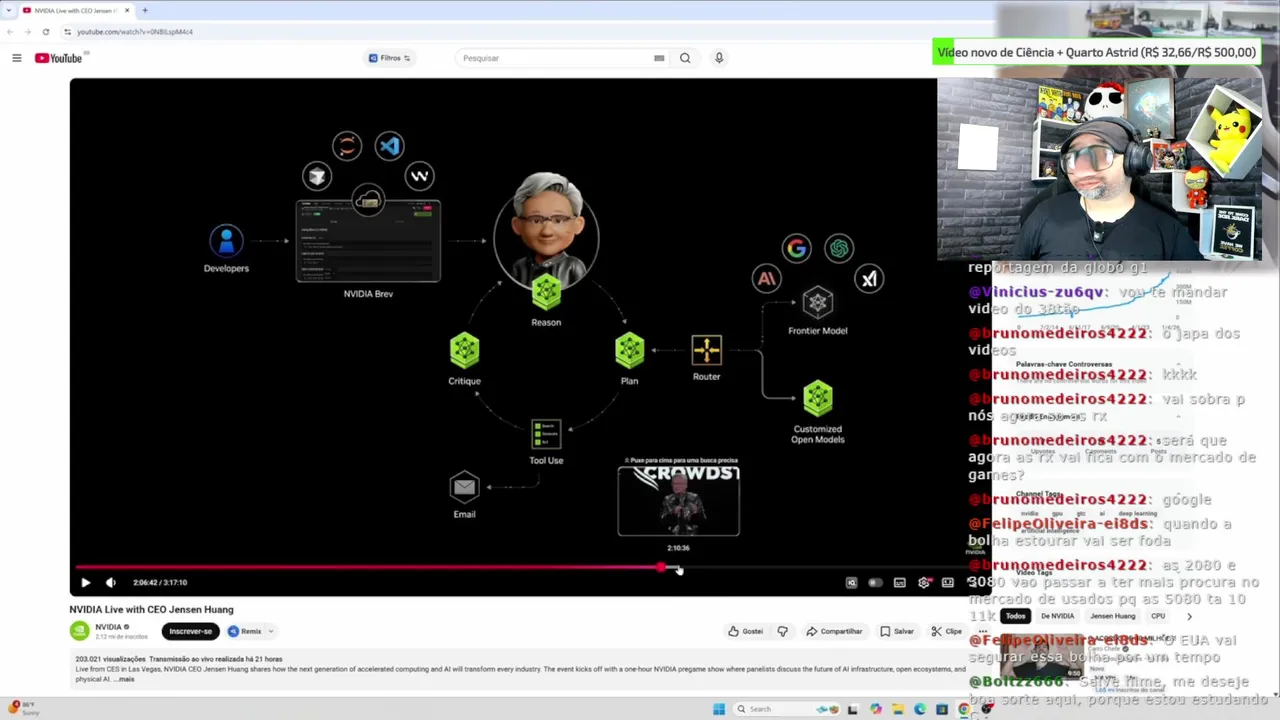
Task: Click the Windows taskbar Search box
Action: click(787, 709)
